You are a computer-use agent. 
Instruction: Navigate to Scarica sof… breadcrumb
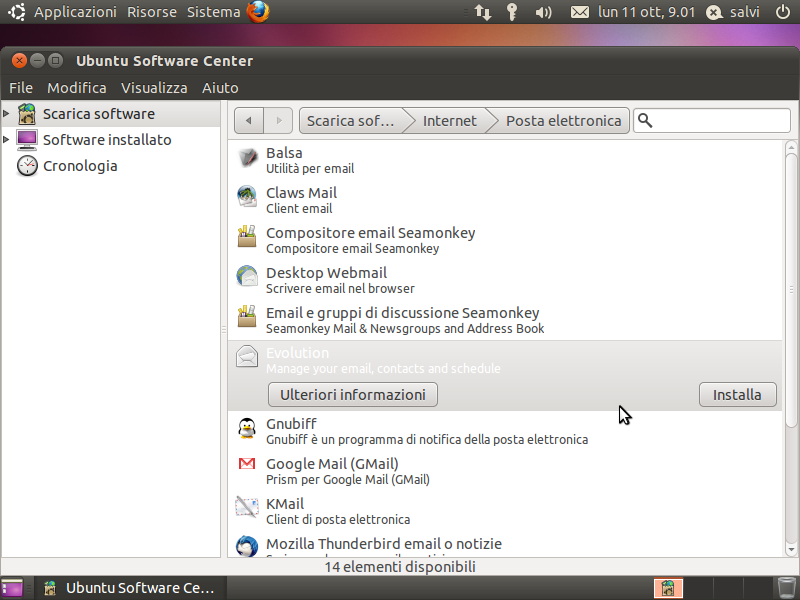(x=351, y=121)
